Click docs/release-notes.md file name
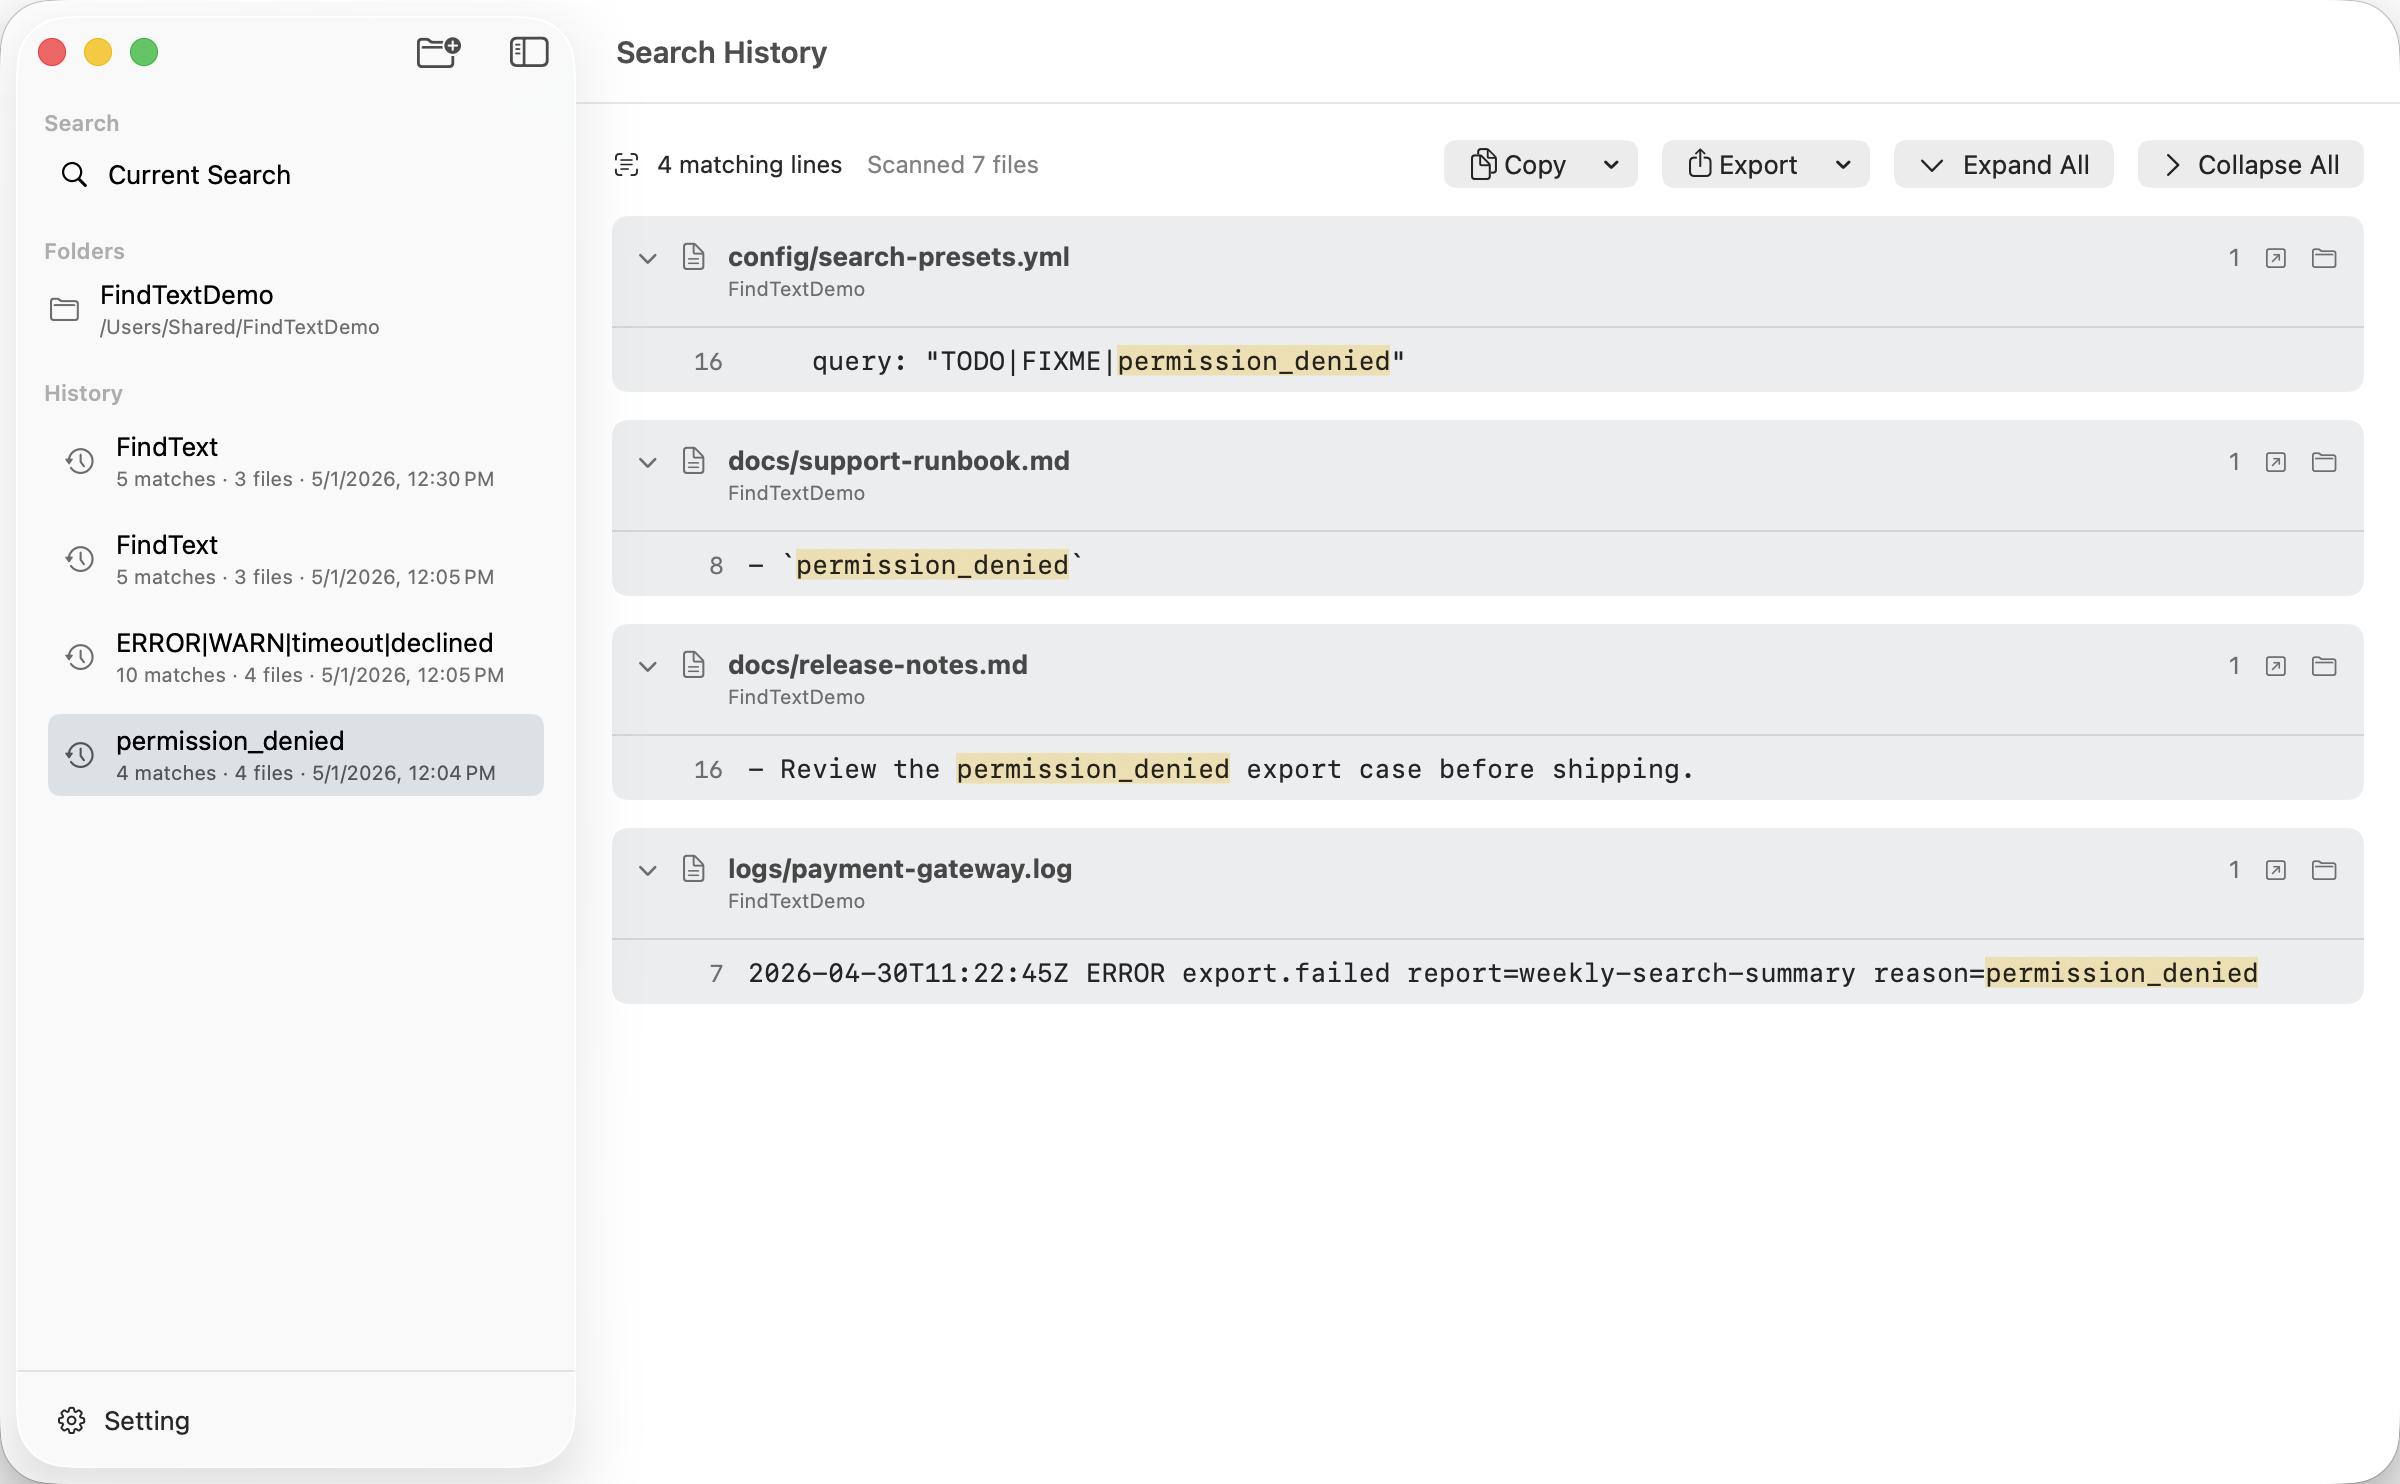This screenshot has width=2400, height=1484. coord(878,665)
